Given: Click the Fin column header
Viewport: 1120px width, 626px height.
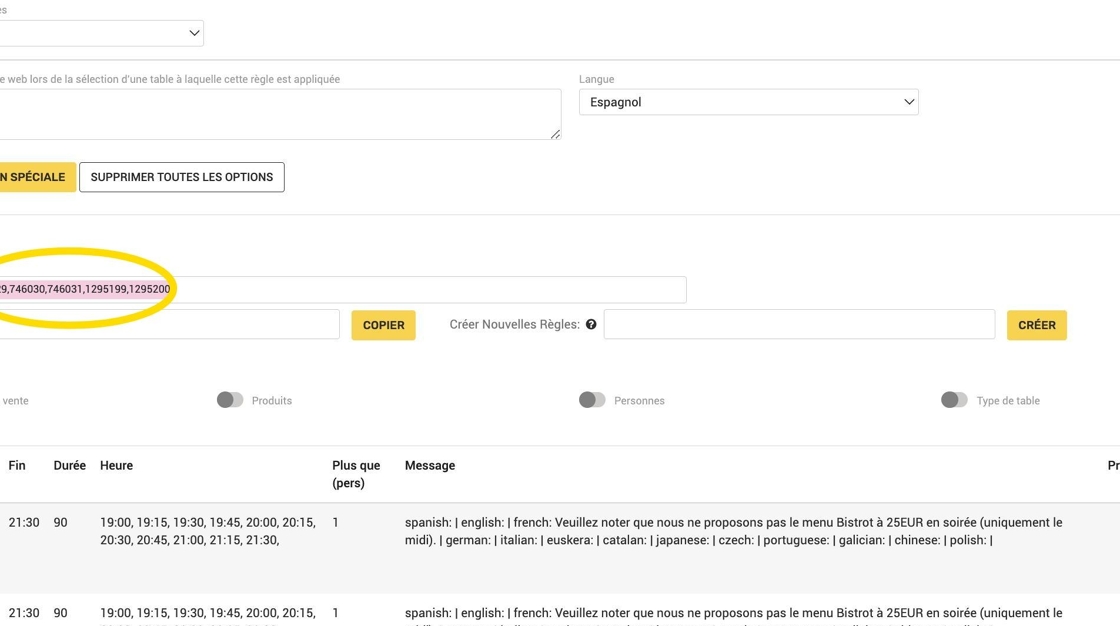Looking at the screenshot, I should pos(17,466).
